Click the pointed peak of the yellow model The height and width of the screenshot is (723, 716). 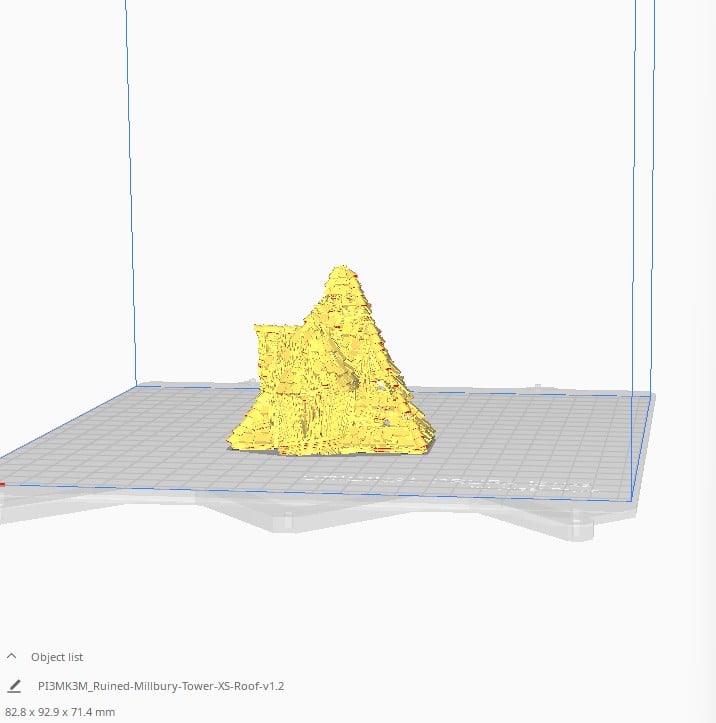tap(343, 270)
